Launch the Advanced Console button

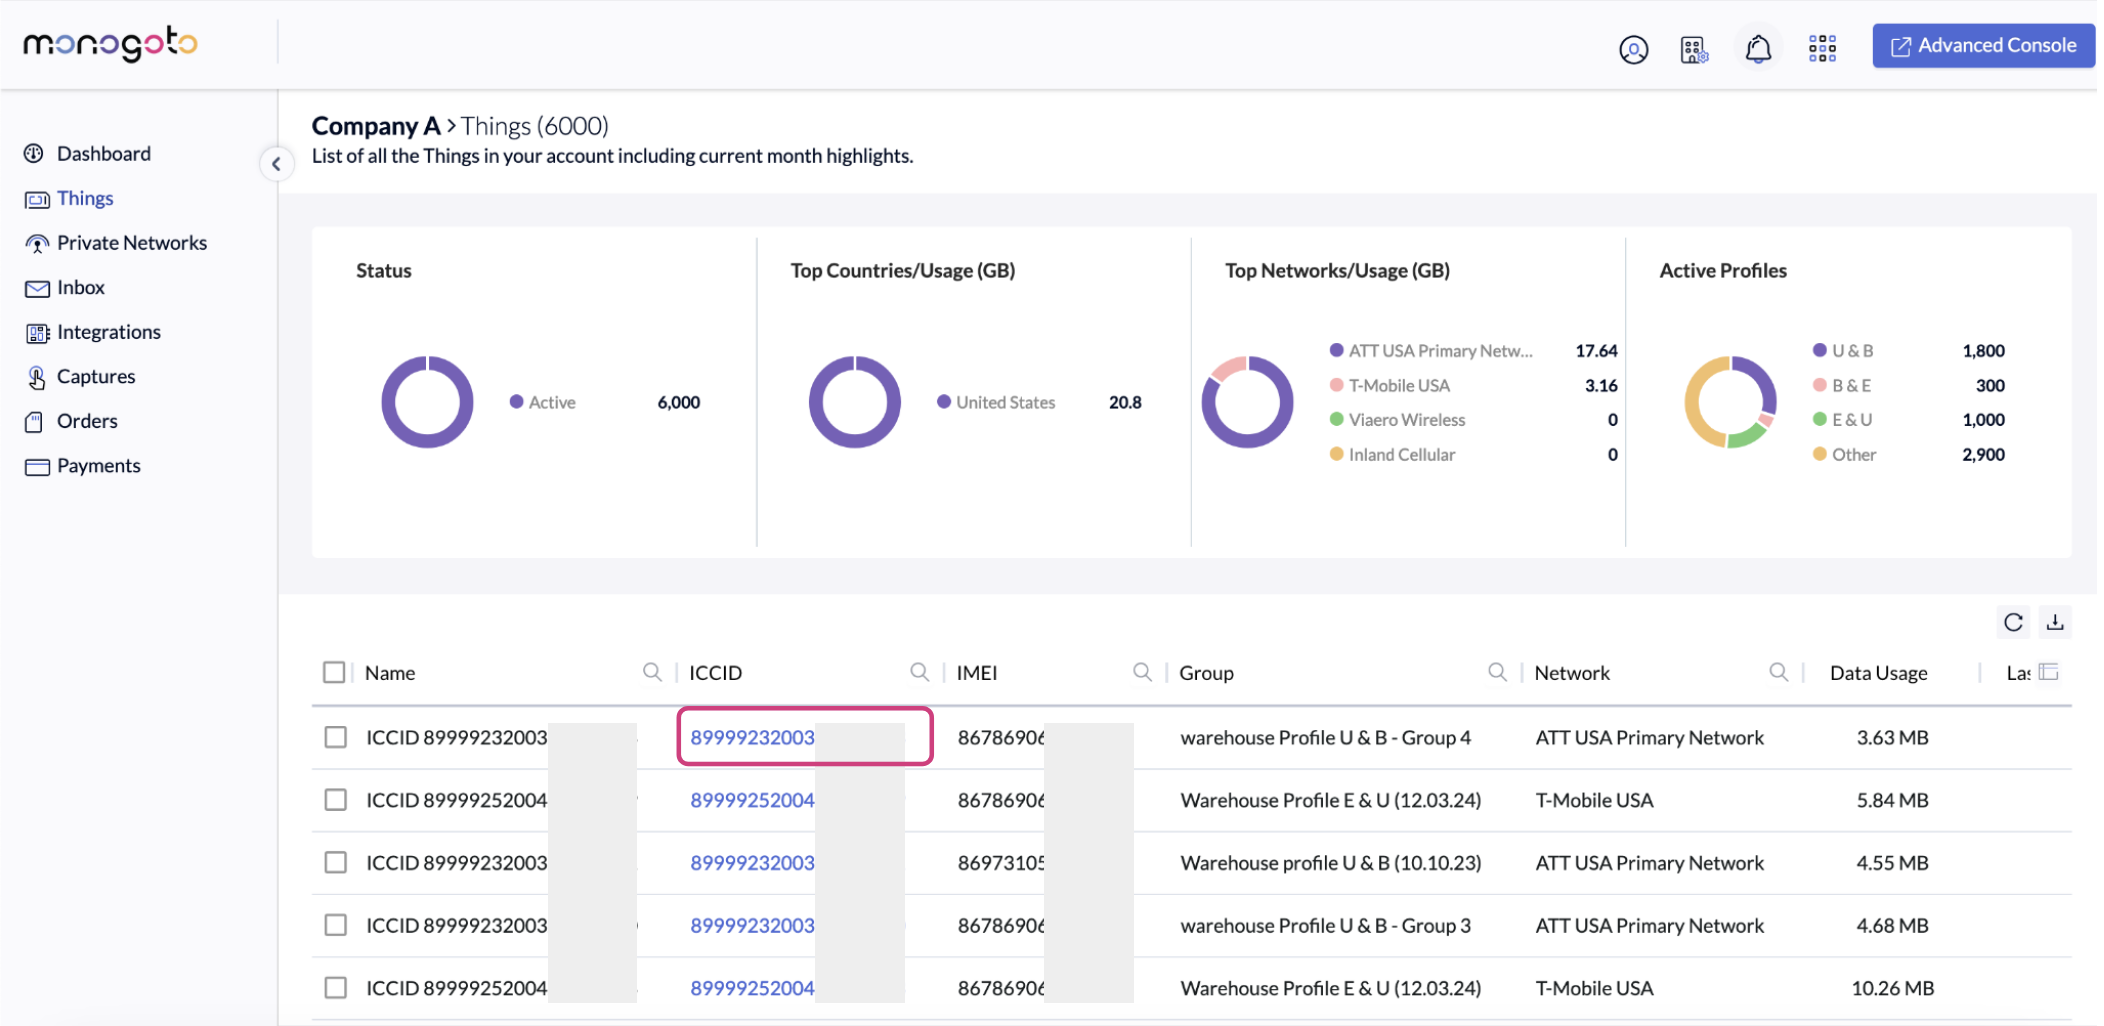click(1983, 46)
